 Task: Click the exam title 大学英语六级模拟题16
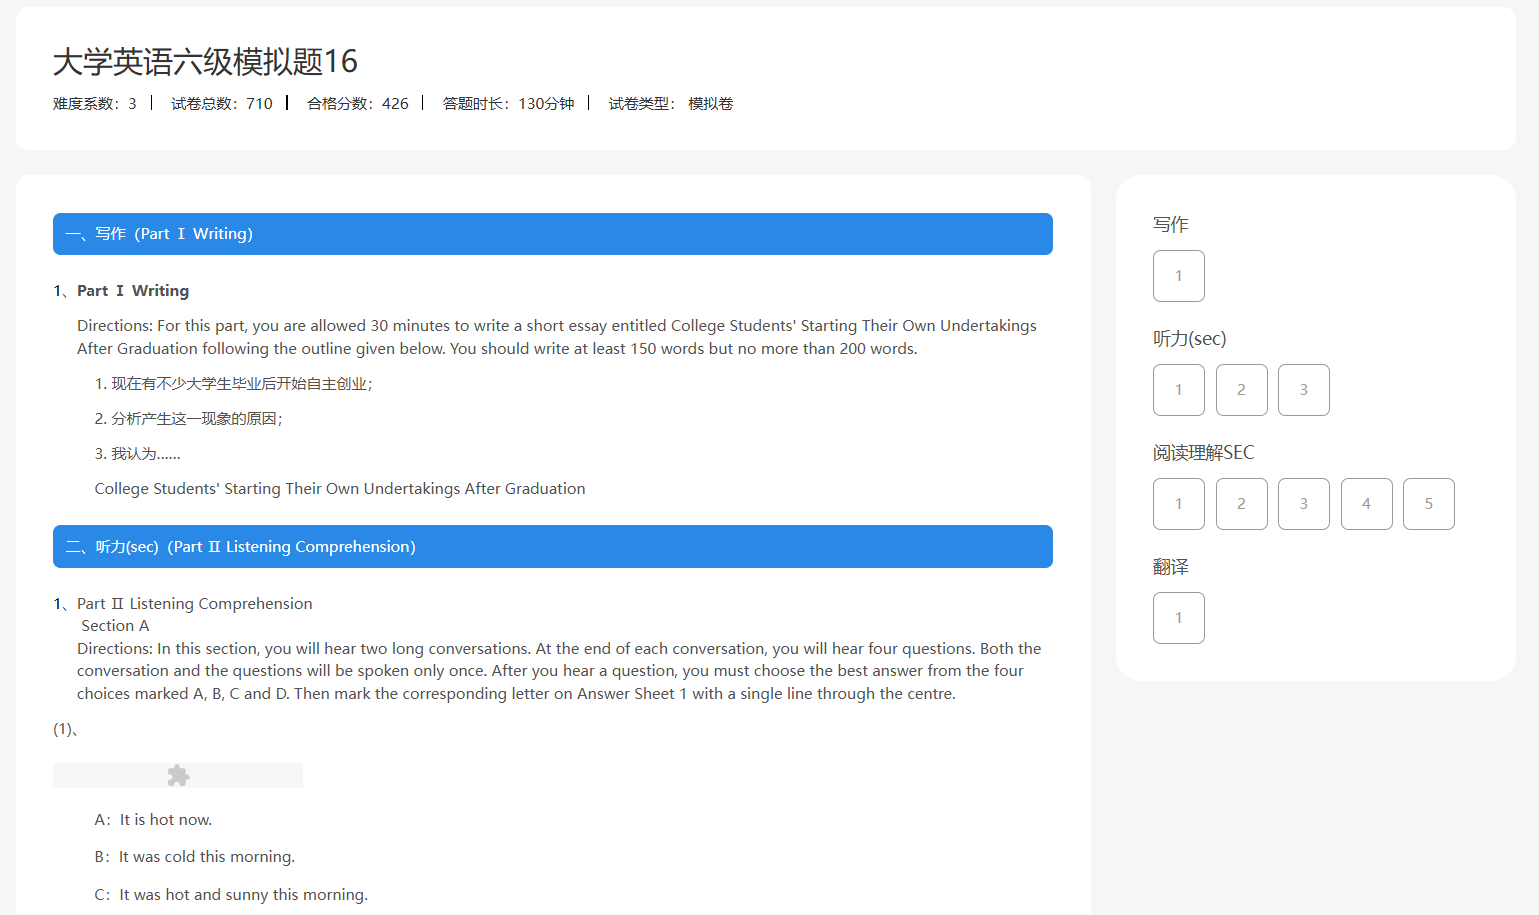point(205,62)
